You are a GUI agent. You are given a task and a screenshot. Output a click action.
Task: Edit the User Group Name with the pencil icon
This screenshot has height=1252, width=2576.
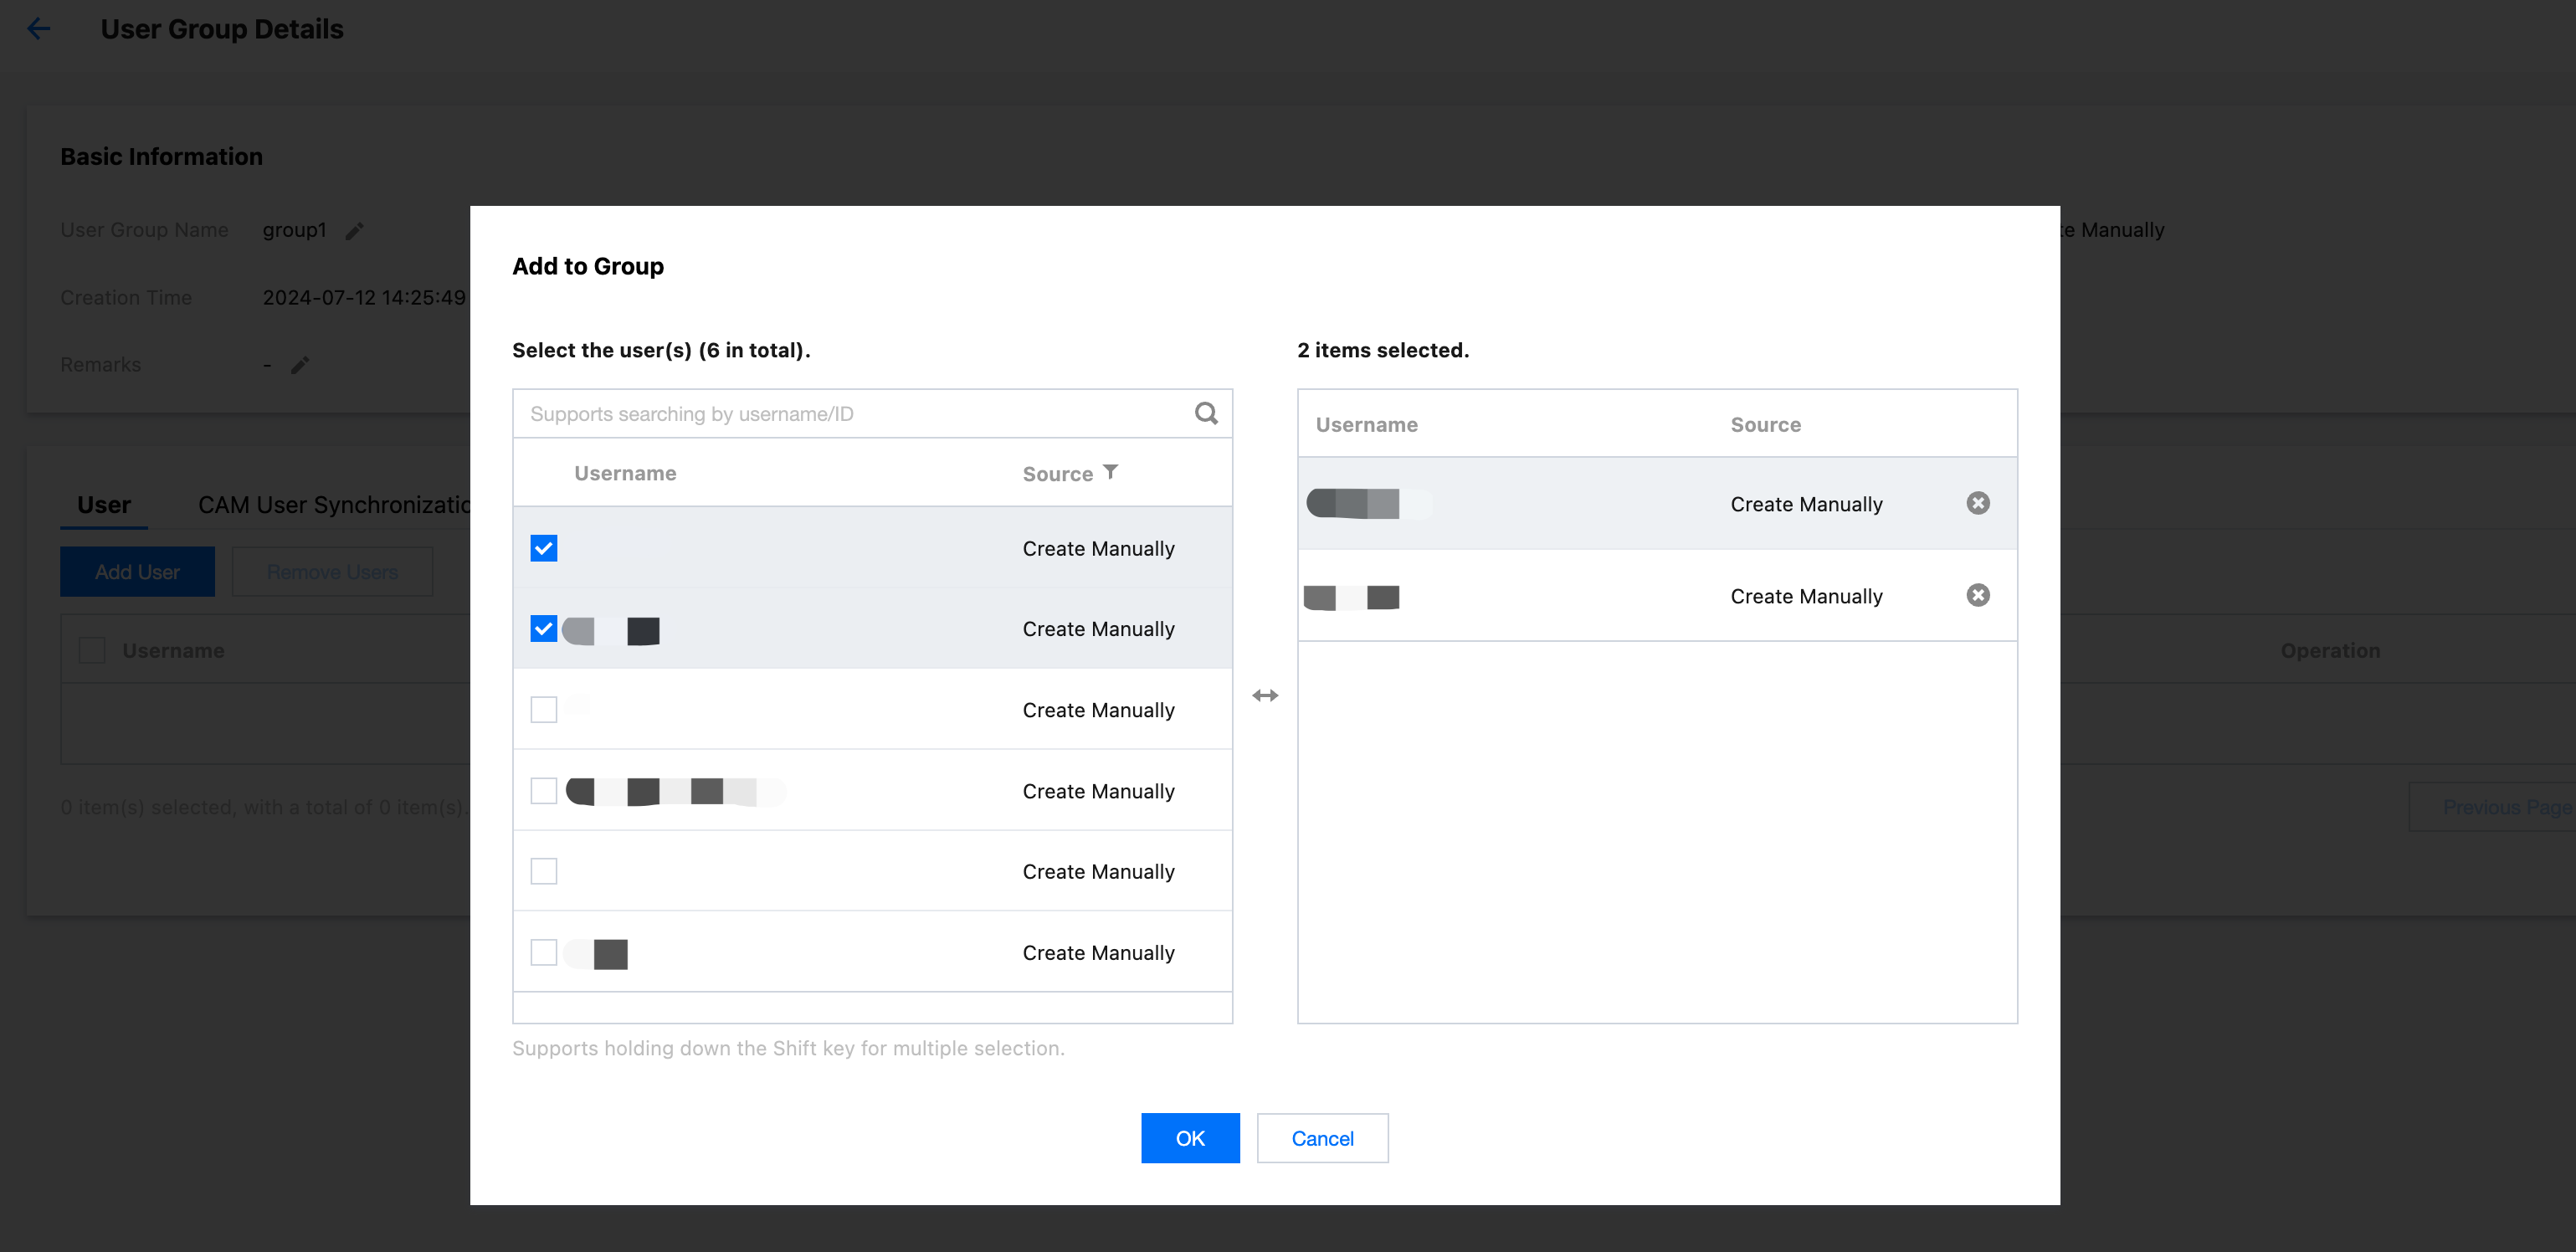[354, 231]
